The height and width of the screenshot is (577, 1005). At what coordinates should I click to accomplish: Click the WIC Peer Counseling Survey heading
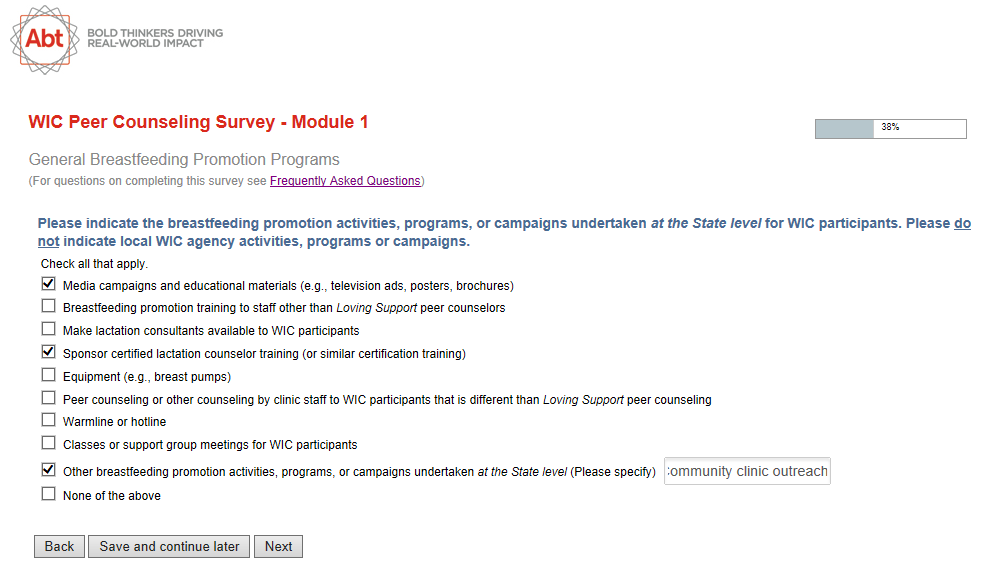tap(198, 122)
